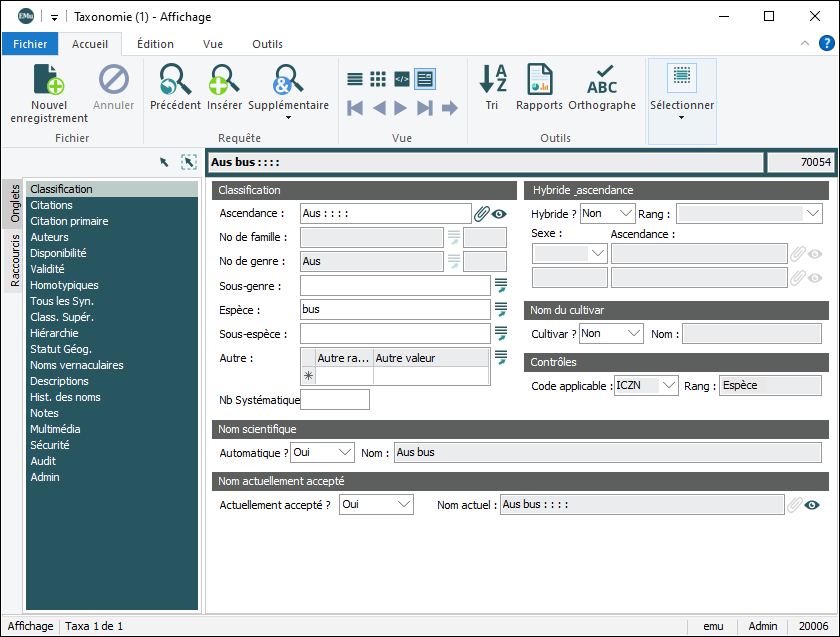Image resolution: width=840 pixels, height=637 pixels.
Task: Open the Fichier menu tab
Action: pos(30,44)
